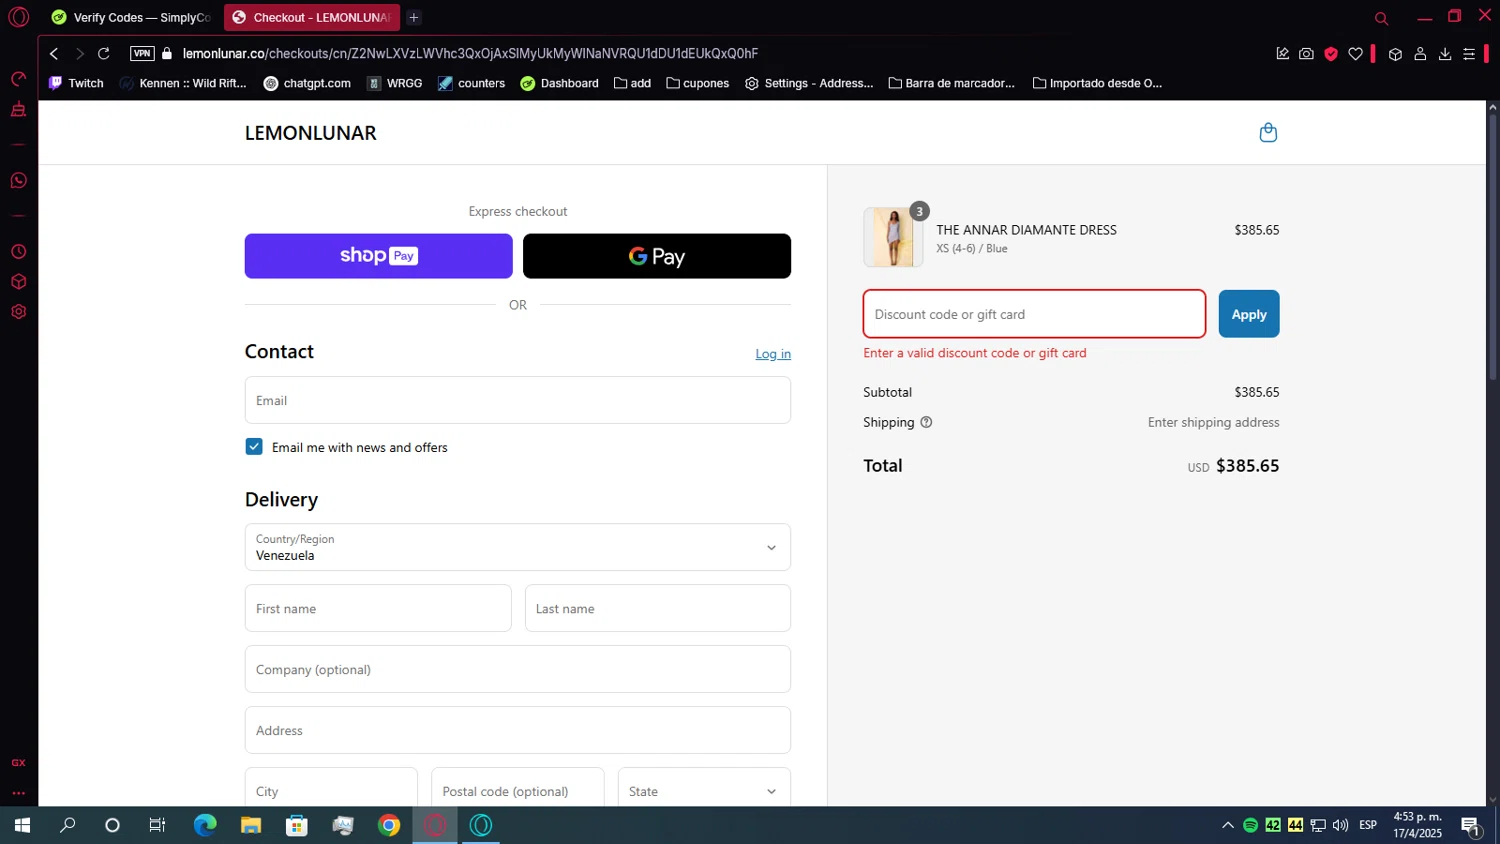Image resolution: width=1500 pixels, height=844 pixels.
Task: Bookmark page with heart icon
Action: [x=1356, y=54]
